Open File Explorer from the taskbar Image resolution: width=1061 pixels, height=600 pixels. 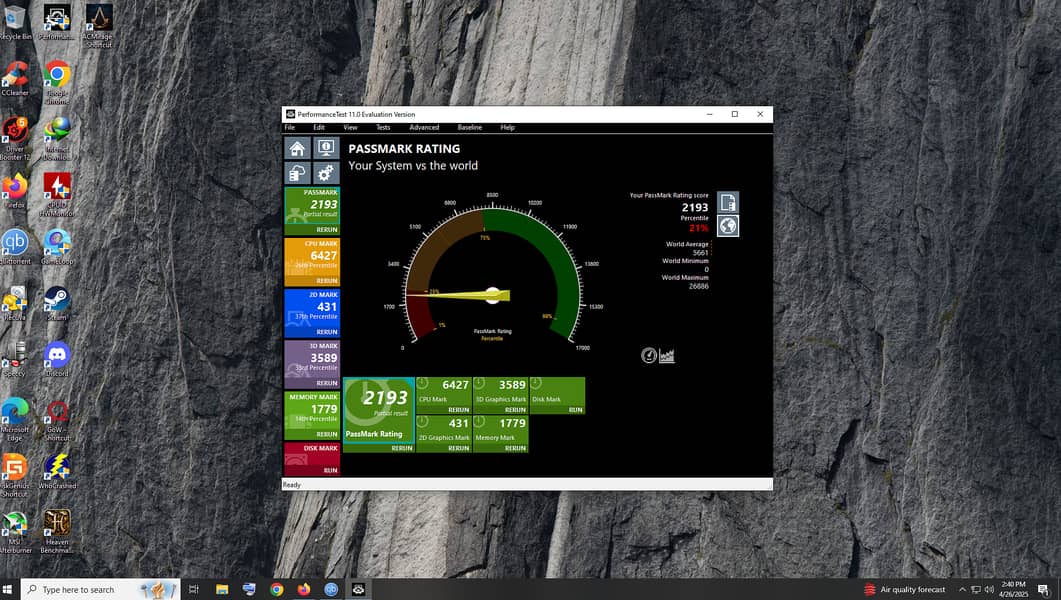(222, 589)
